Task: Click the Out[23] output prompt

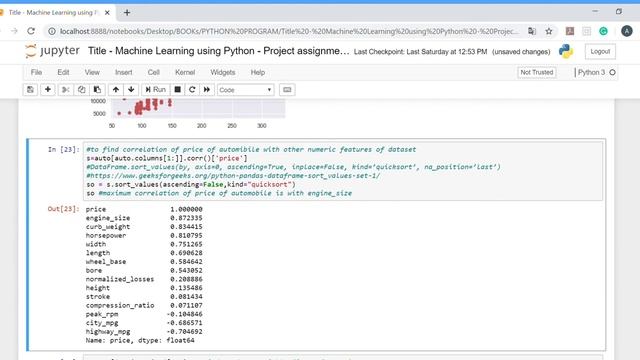Action: [x=63, y=209]
